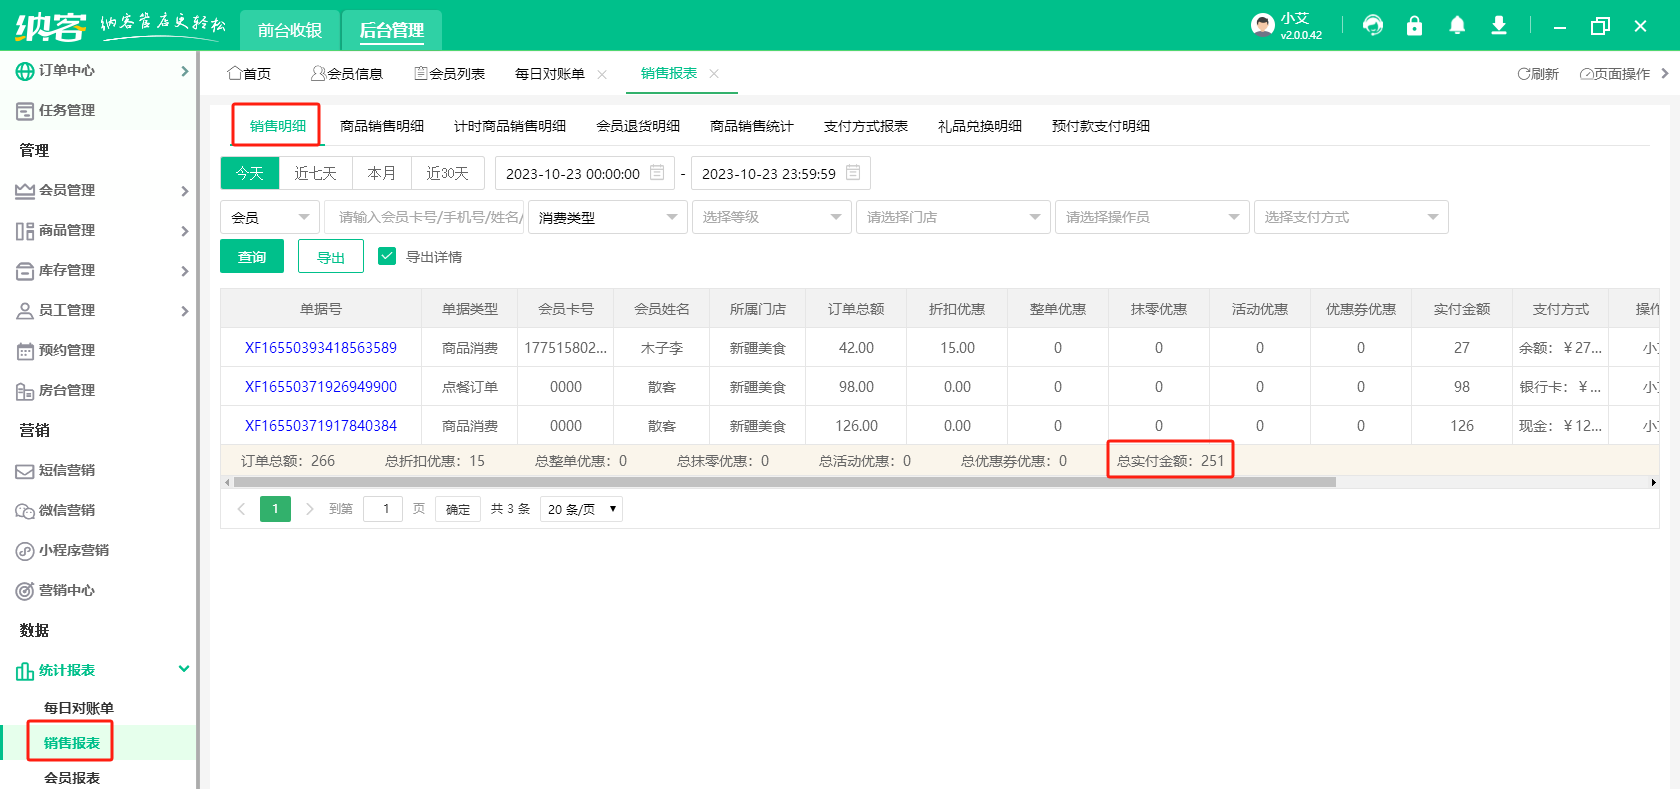1680x789 pixels.
Task: Click the 今天 date filter
Action: (x=250, y=173)
